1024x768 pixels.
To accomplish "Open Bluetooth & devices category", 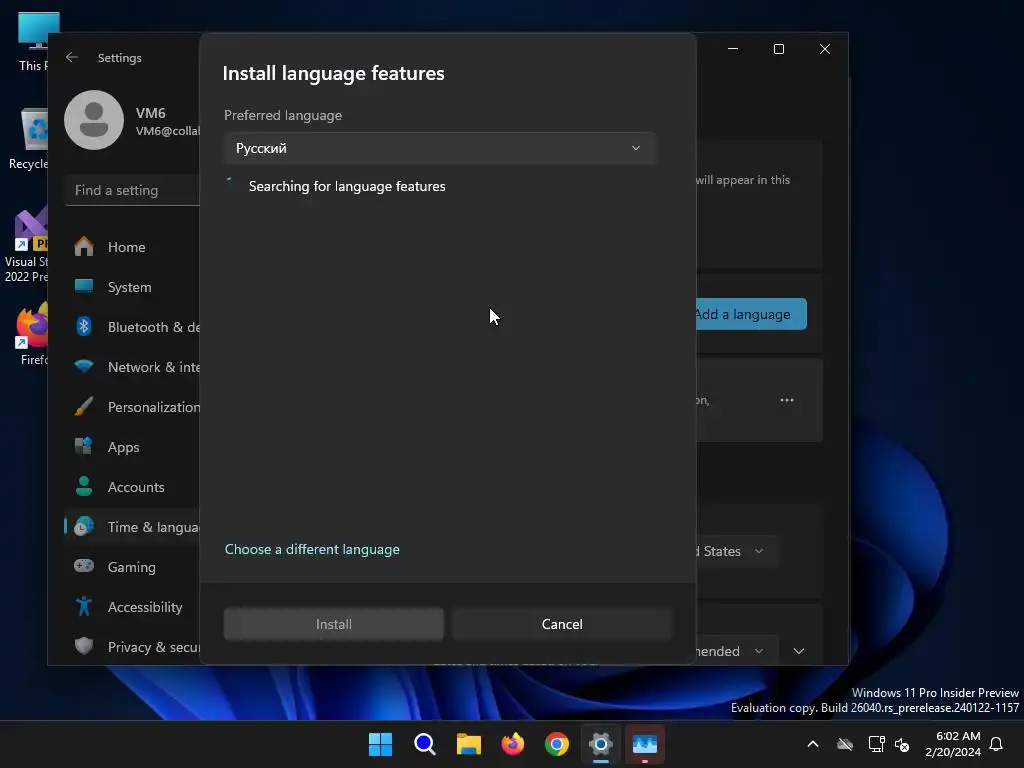I will [133, 327].
